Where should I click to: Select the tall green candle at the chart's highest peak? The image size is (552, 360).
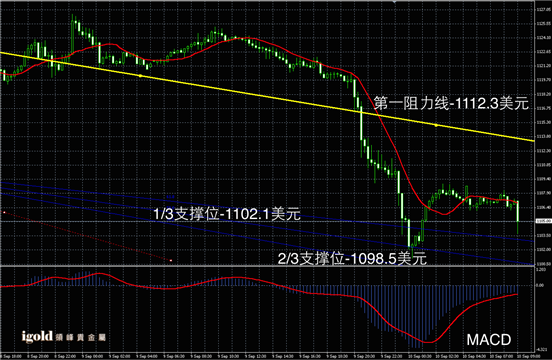tap(73, 33)
